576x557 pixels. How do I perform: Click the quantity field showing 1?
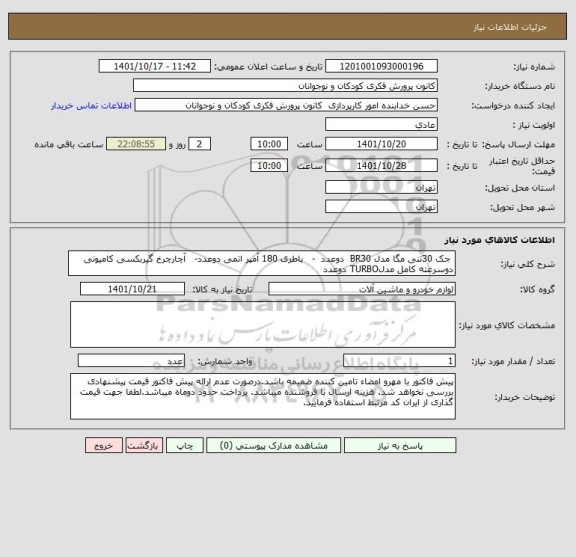click(399, 361)
